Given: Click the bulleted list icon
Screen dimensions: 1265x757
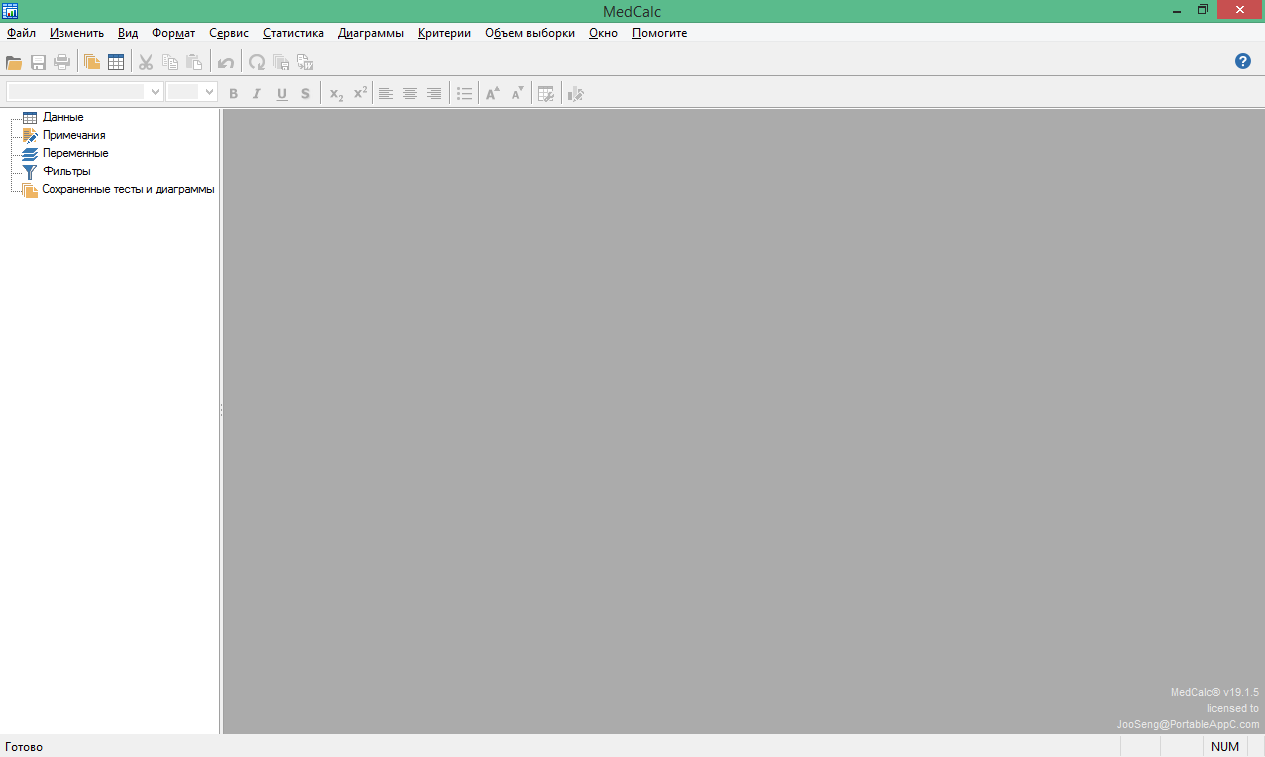Looking at the screenshot, I should [x=464, y=93].
